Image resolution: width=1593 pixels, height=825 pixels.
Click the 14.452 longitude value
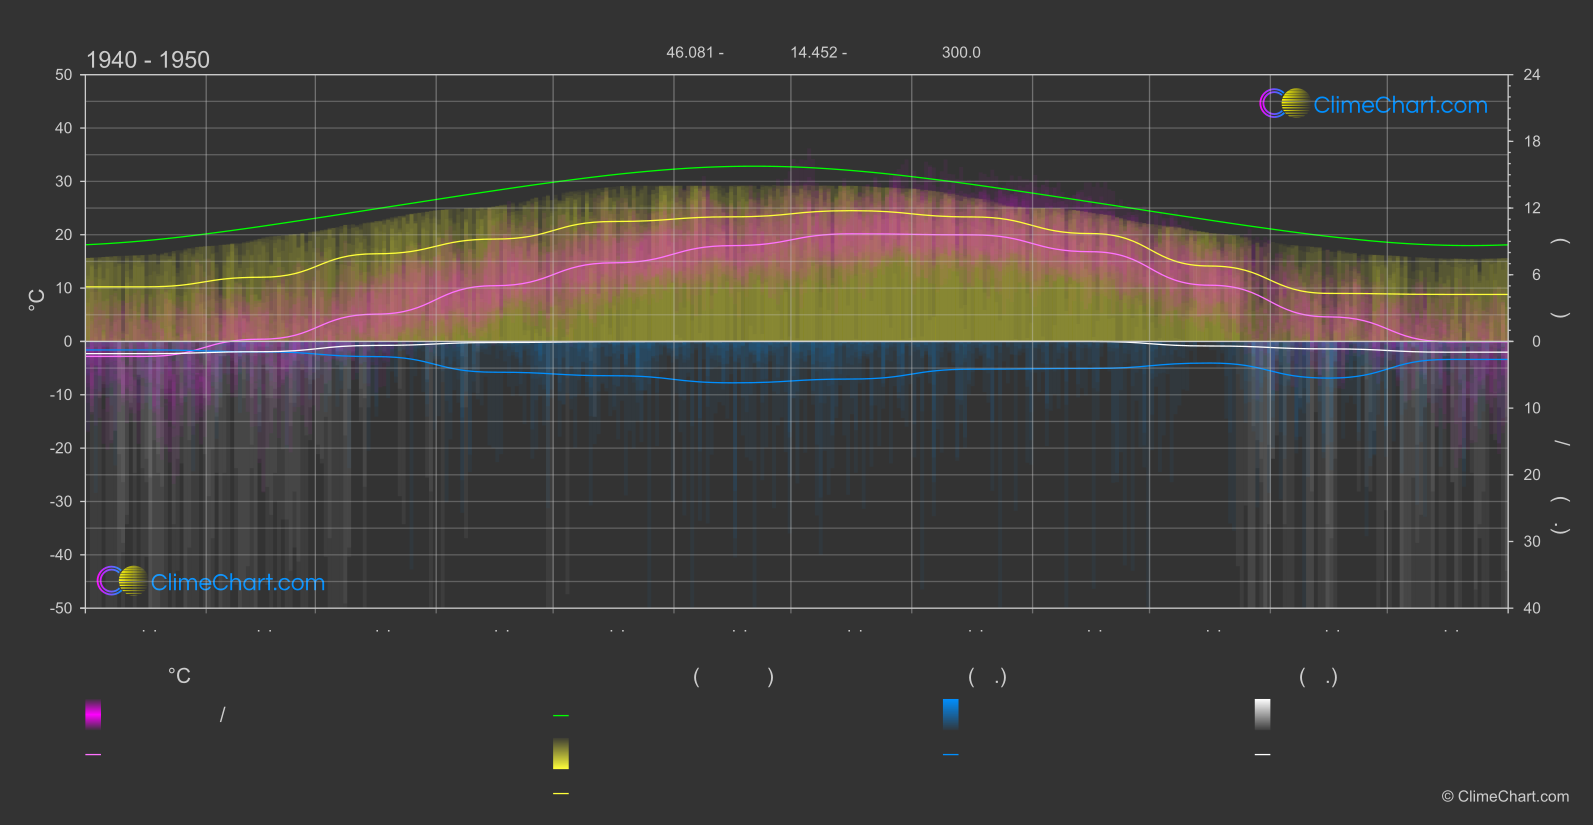point(814,52)
